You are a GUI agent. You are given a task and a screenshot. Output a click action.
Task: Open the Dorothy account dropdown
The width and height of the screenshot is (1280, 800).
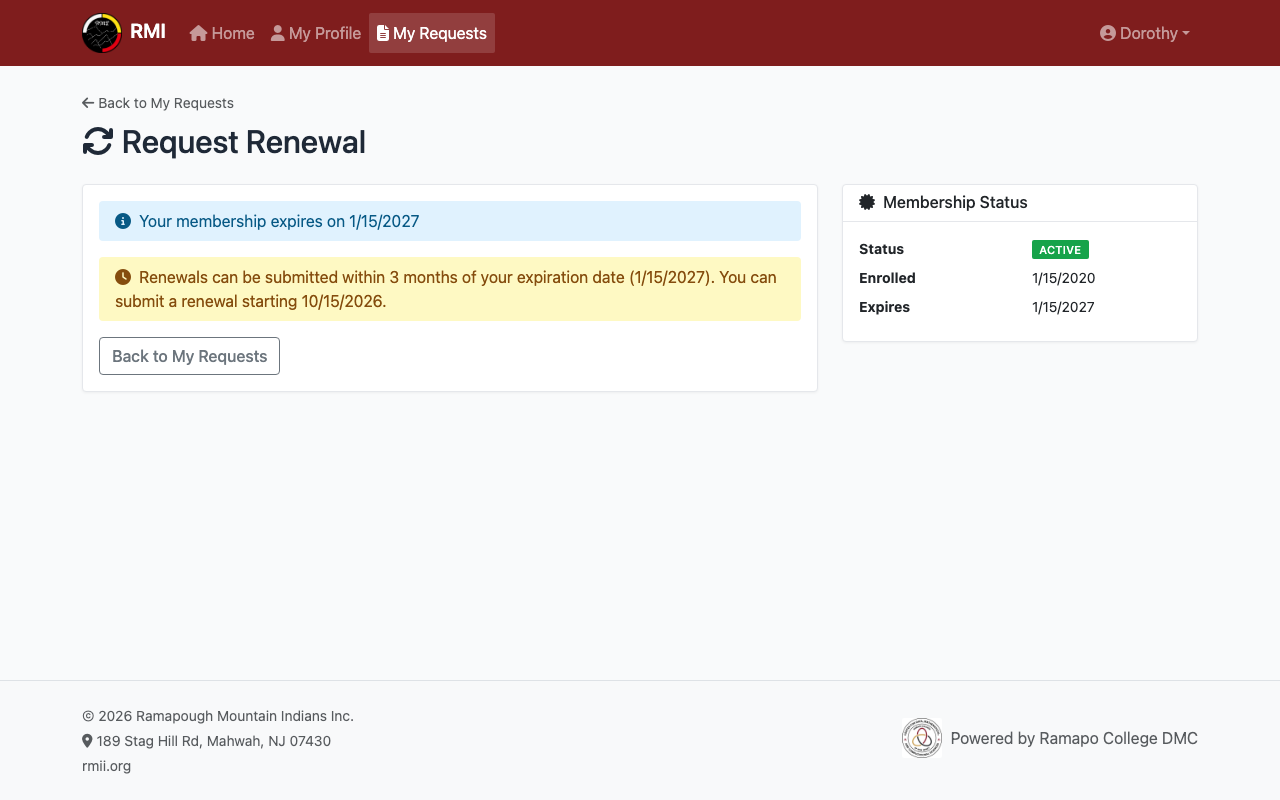click(x=1144, y=33)
